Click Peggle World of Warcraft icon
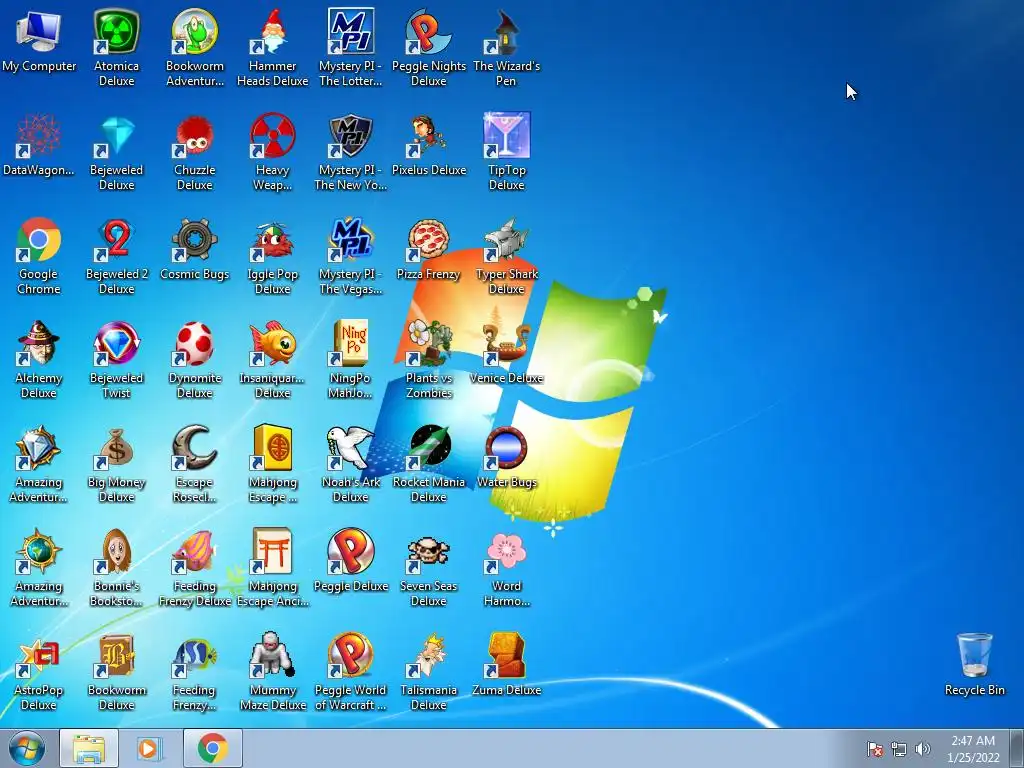1024x768 pixels. 351,655
